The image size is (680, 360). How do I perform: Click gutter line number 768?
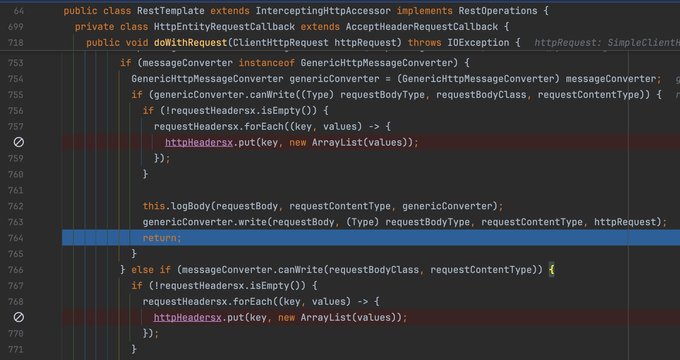pyautogui.click(x=16, y=301)
